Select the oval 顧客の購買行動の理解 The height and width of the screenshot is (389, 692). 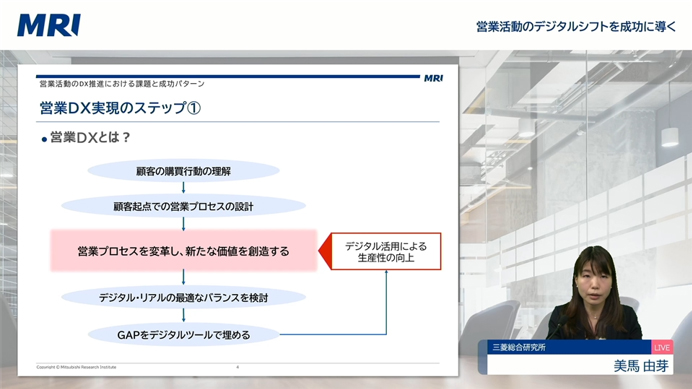[x=184, y=171]
